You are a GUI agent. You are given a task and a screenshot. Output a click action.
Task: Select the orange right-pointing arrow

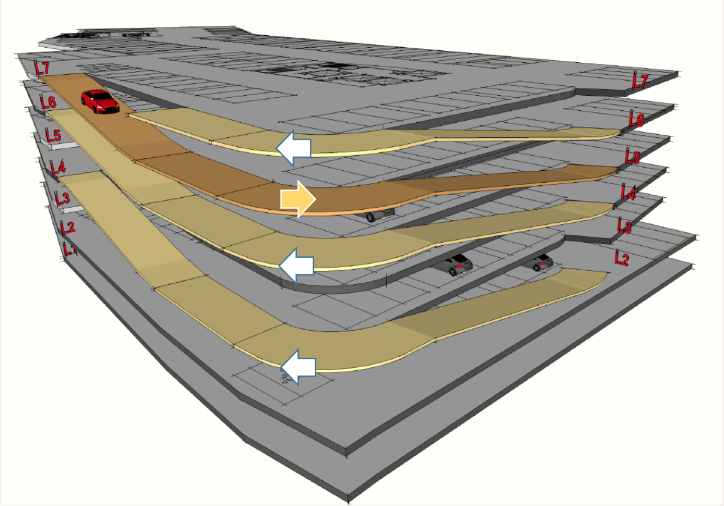[x=298, y=200]
